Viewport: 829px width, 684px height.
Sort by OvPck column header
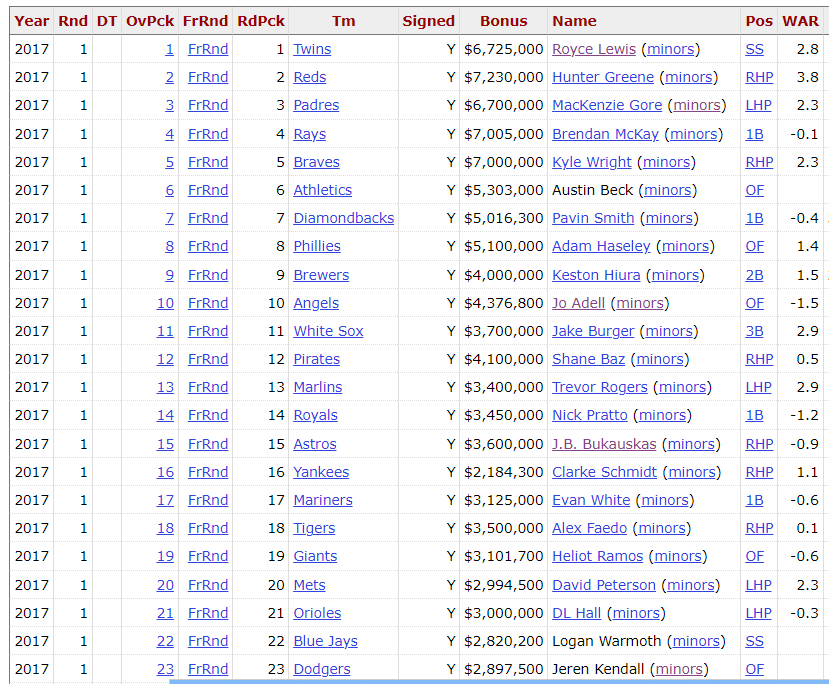tap(149, 21)
